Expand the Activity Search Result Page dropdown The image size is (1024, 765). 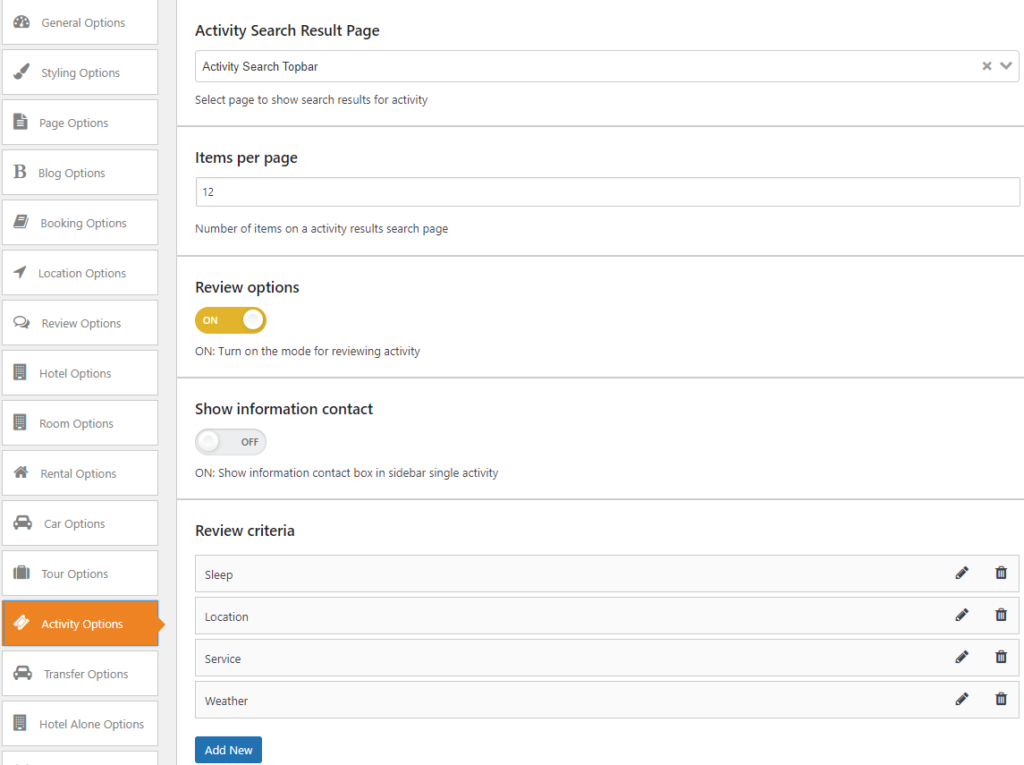1006,67
